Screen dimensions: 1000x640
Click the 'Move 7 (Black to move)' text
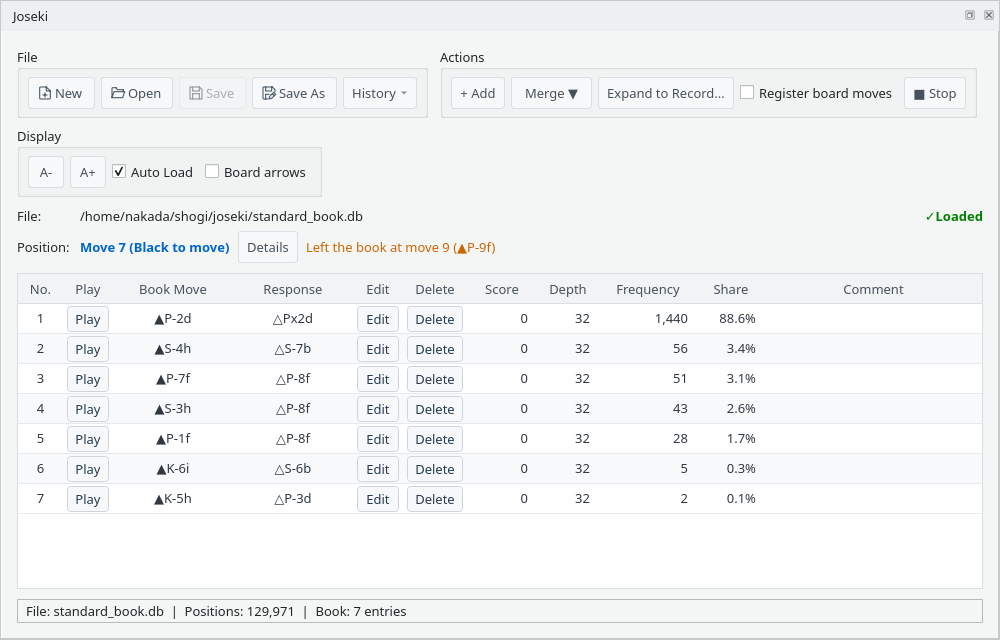pos(154,247)
